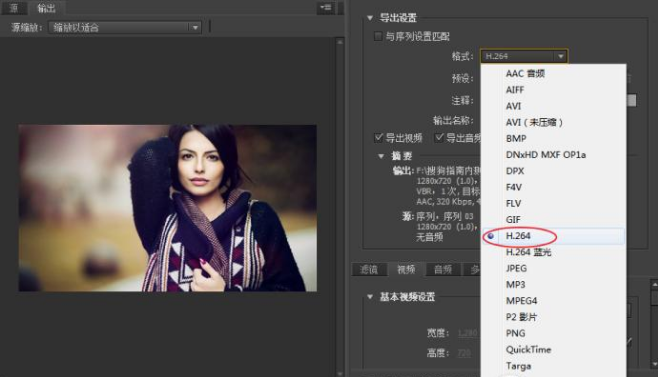Open the 源缩放 (source scaling) dropdown
Image resolution: width=658 pixels, height=377 pixels.
coord(125,28)
